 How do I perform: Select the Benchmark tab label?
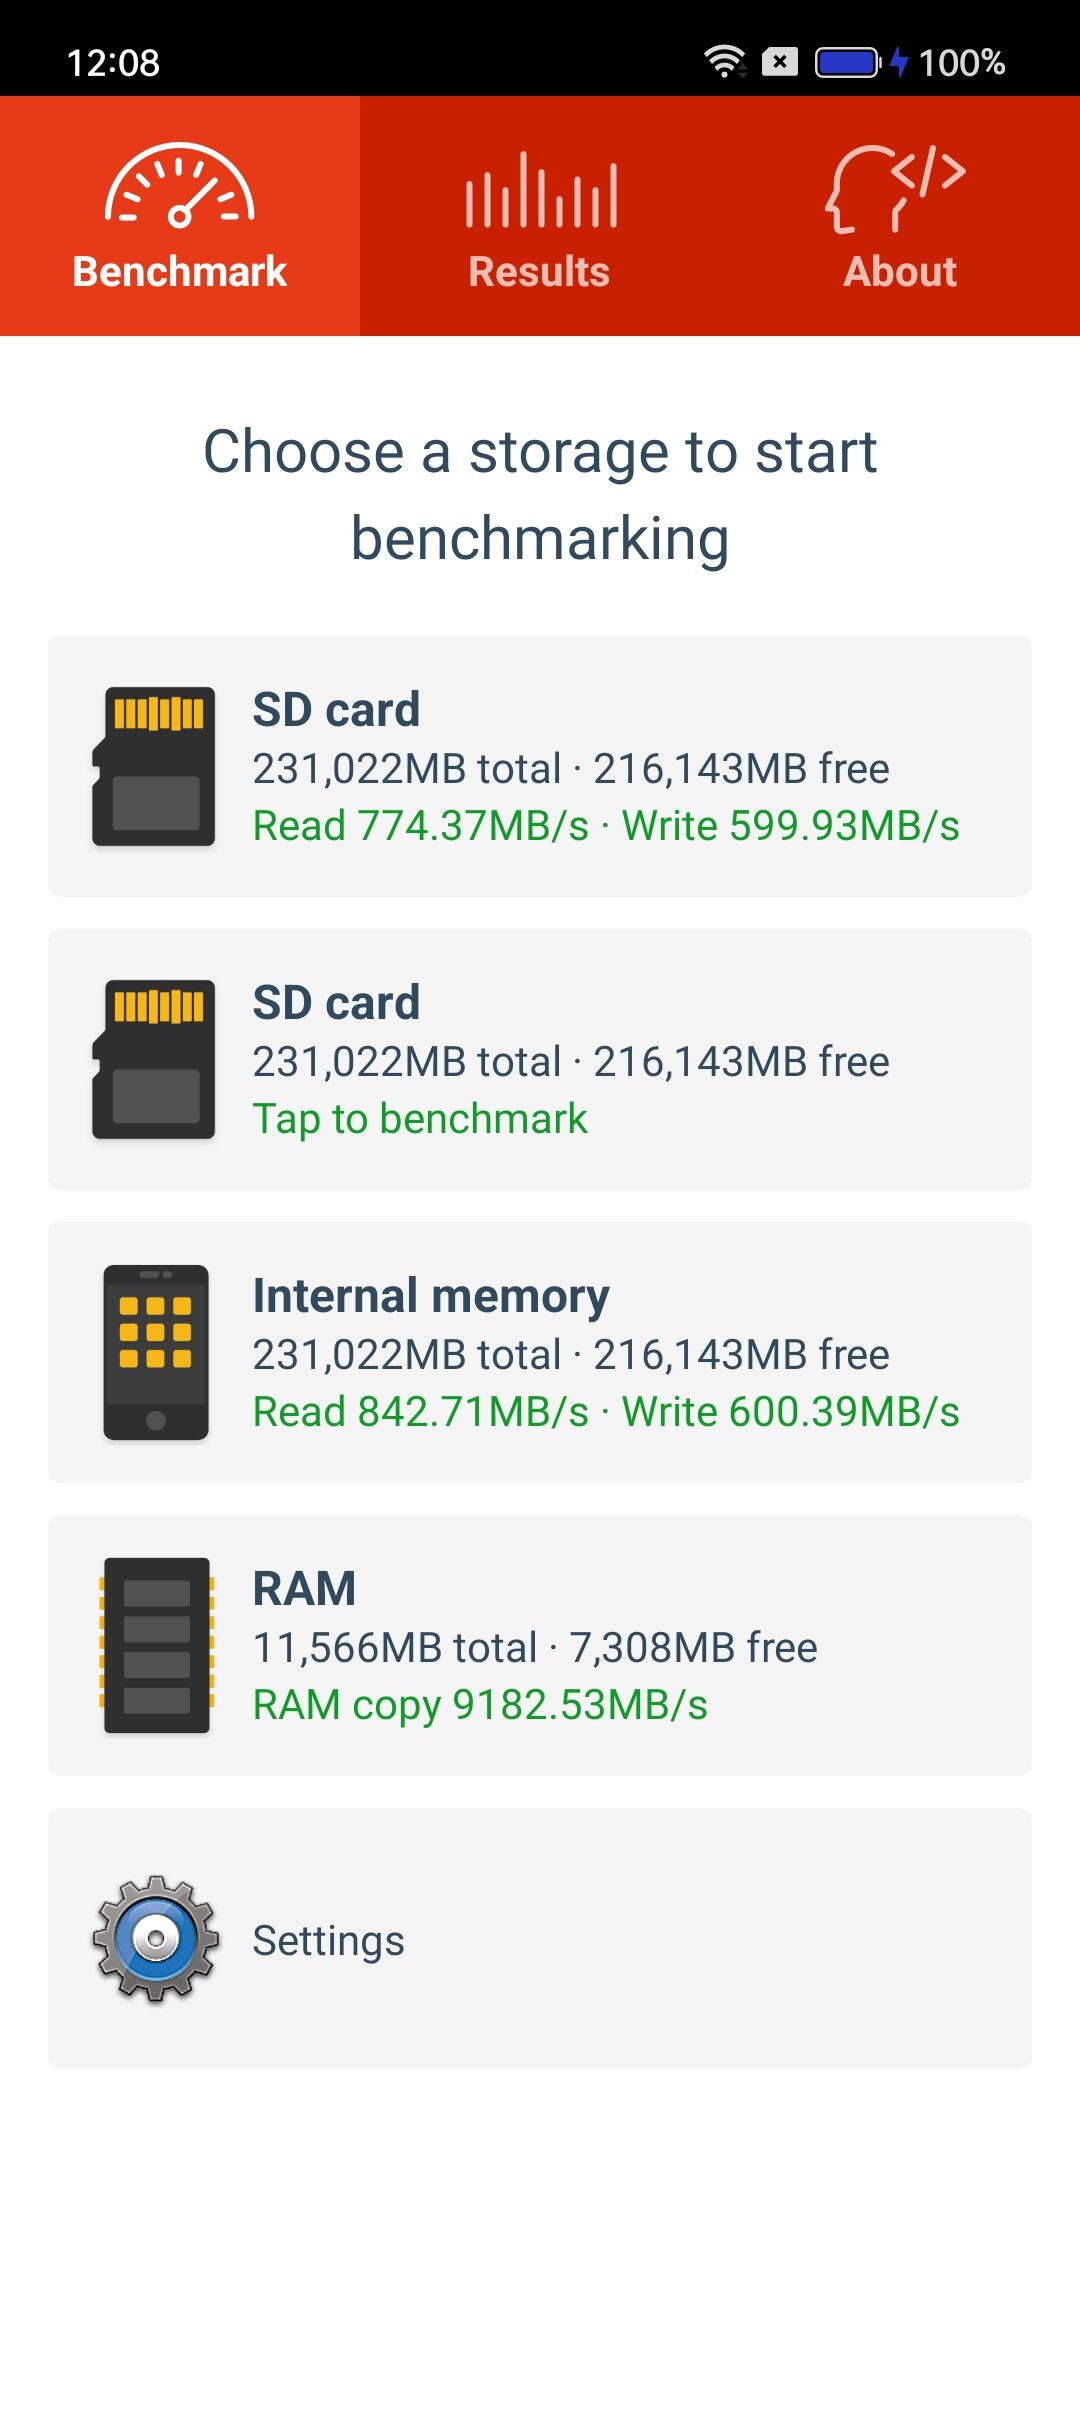pyautogui.click(x=180, y=272)
